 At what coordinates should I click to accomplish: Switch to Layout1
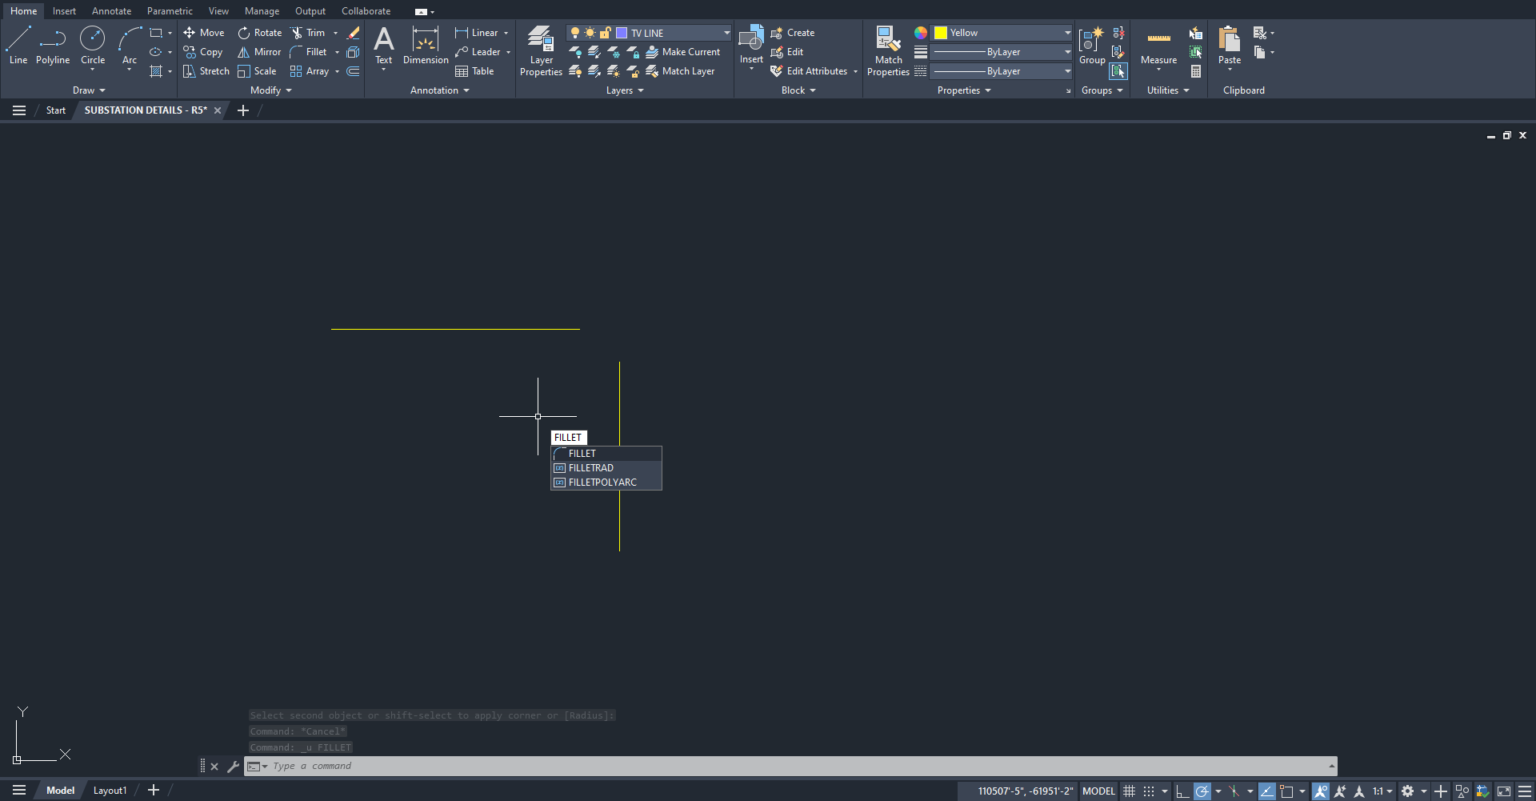pyautogui.click(x=110, y=790)
